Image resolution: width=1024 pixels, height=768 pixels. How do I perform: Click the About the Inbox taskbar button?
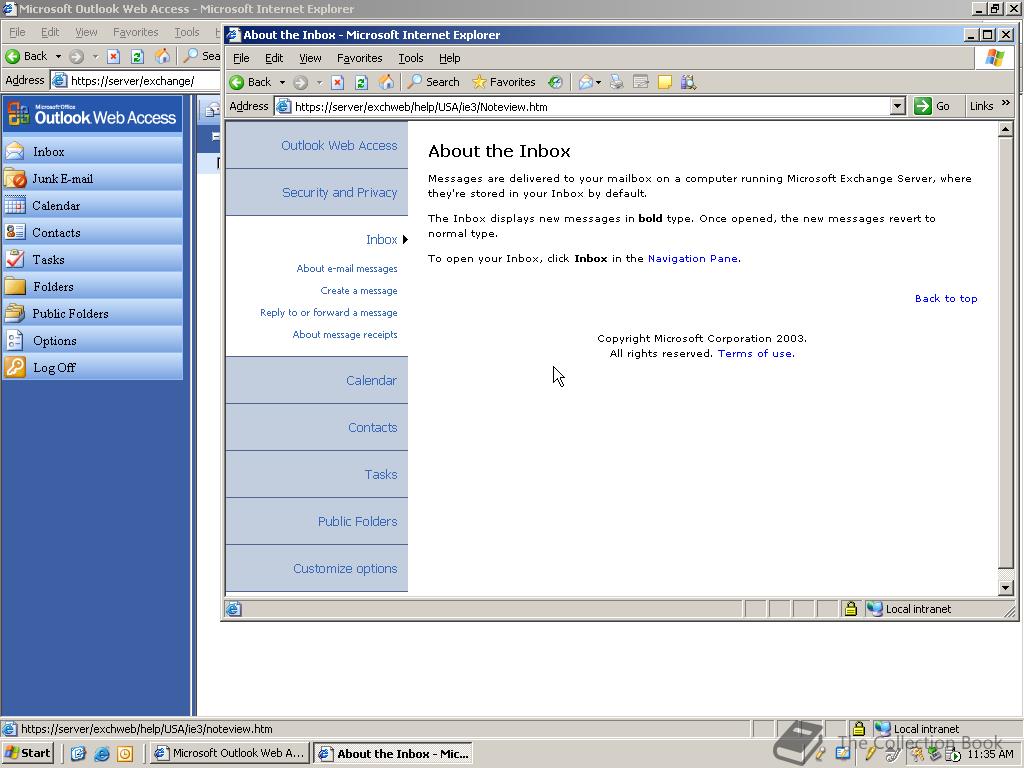point(393,753)
